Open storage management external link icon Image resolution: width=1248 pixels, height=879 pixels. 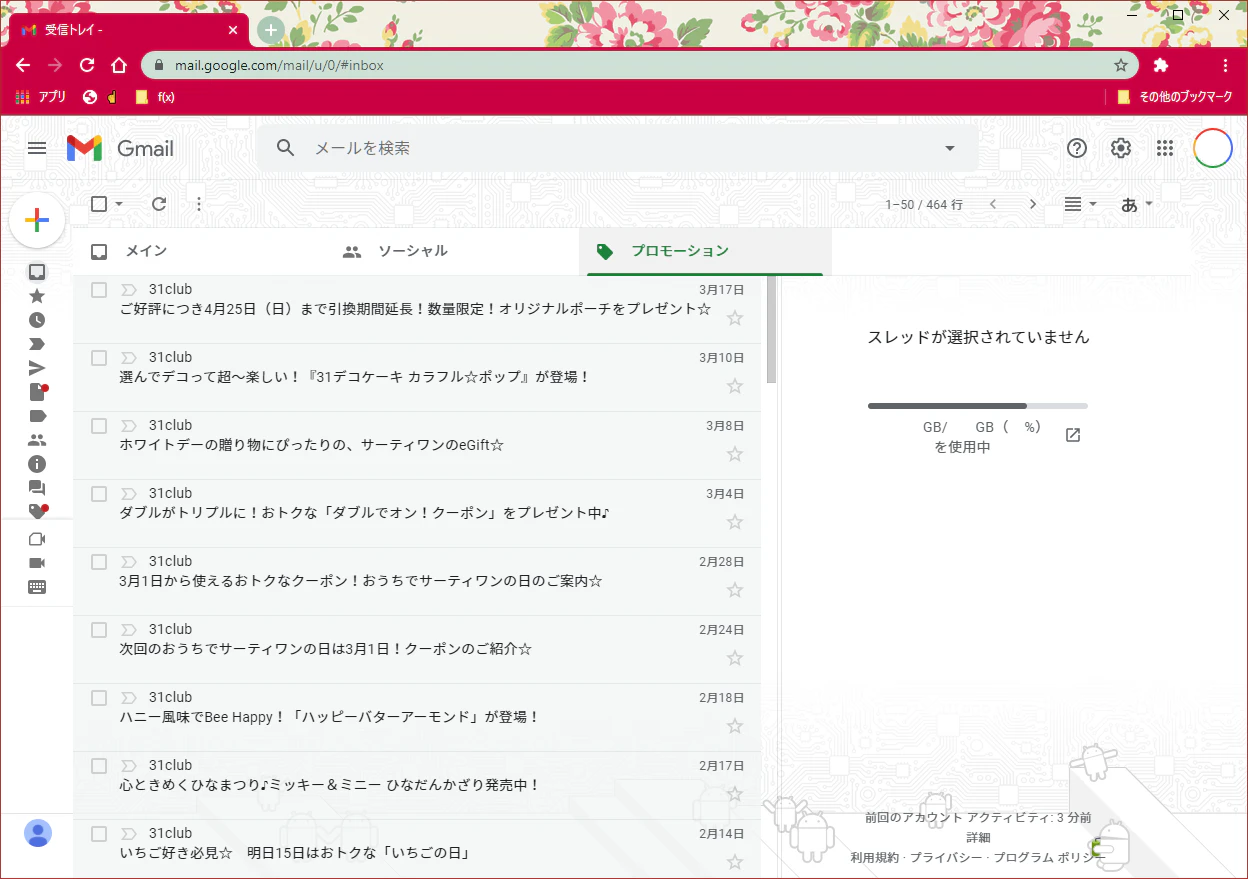[x=1073, y=435]
